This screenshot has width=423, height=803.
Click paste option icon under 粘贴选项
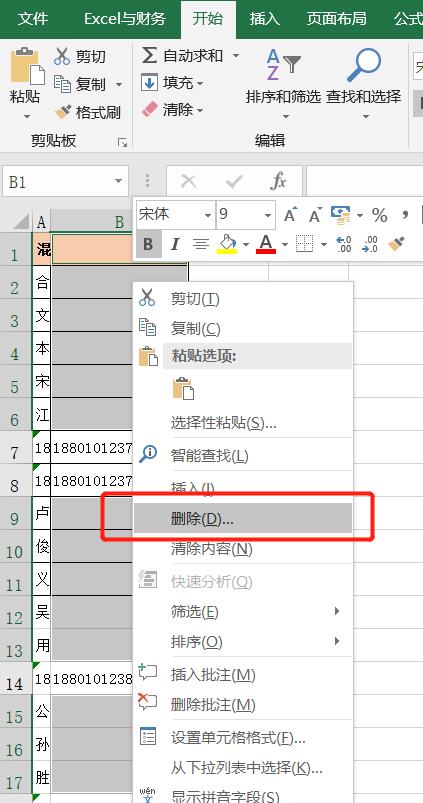click(x=183, y=389)
